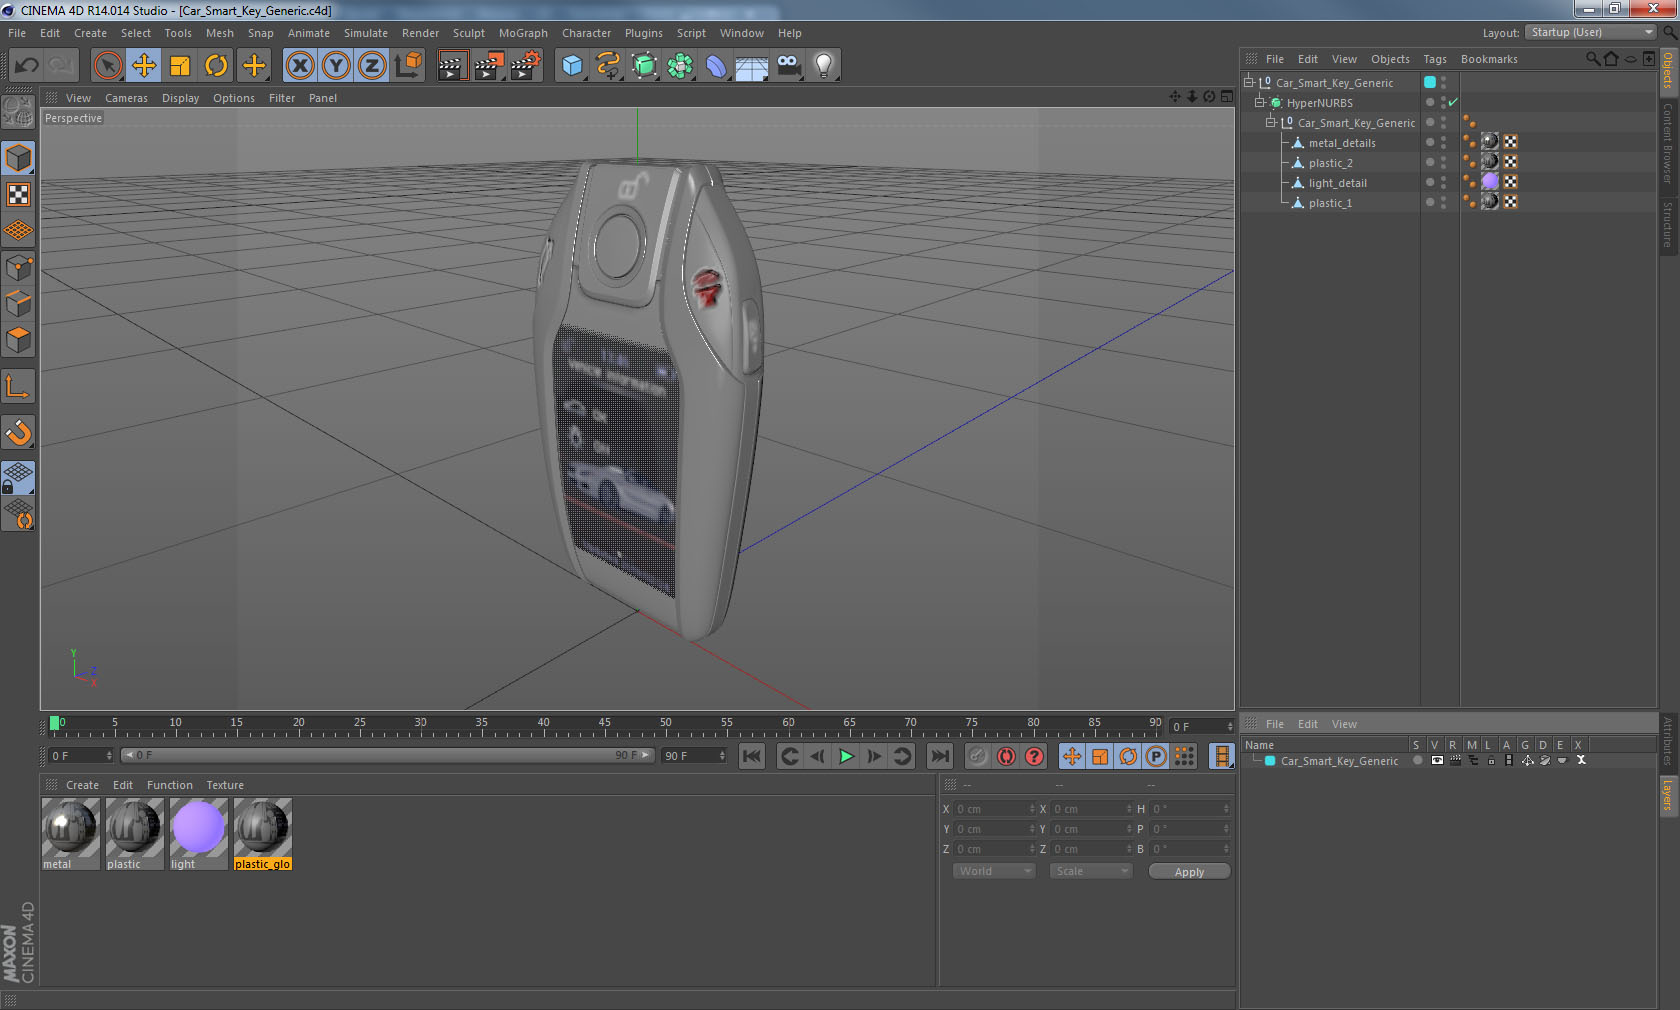Toggle visibility dots for light_detail
The height and width of the screenshot is (1010, 1680).
point(1443,182)
